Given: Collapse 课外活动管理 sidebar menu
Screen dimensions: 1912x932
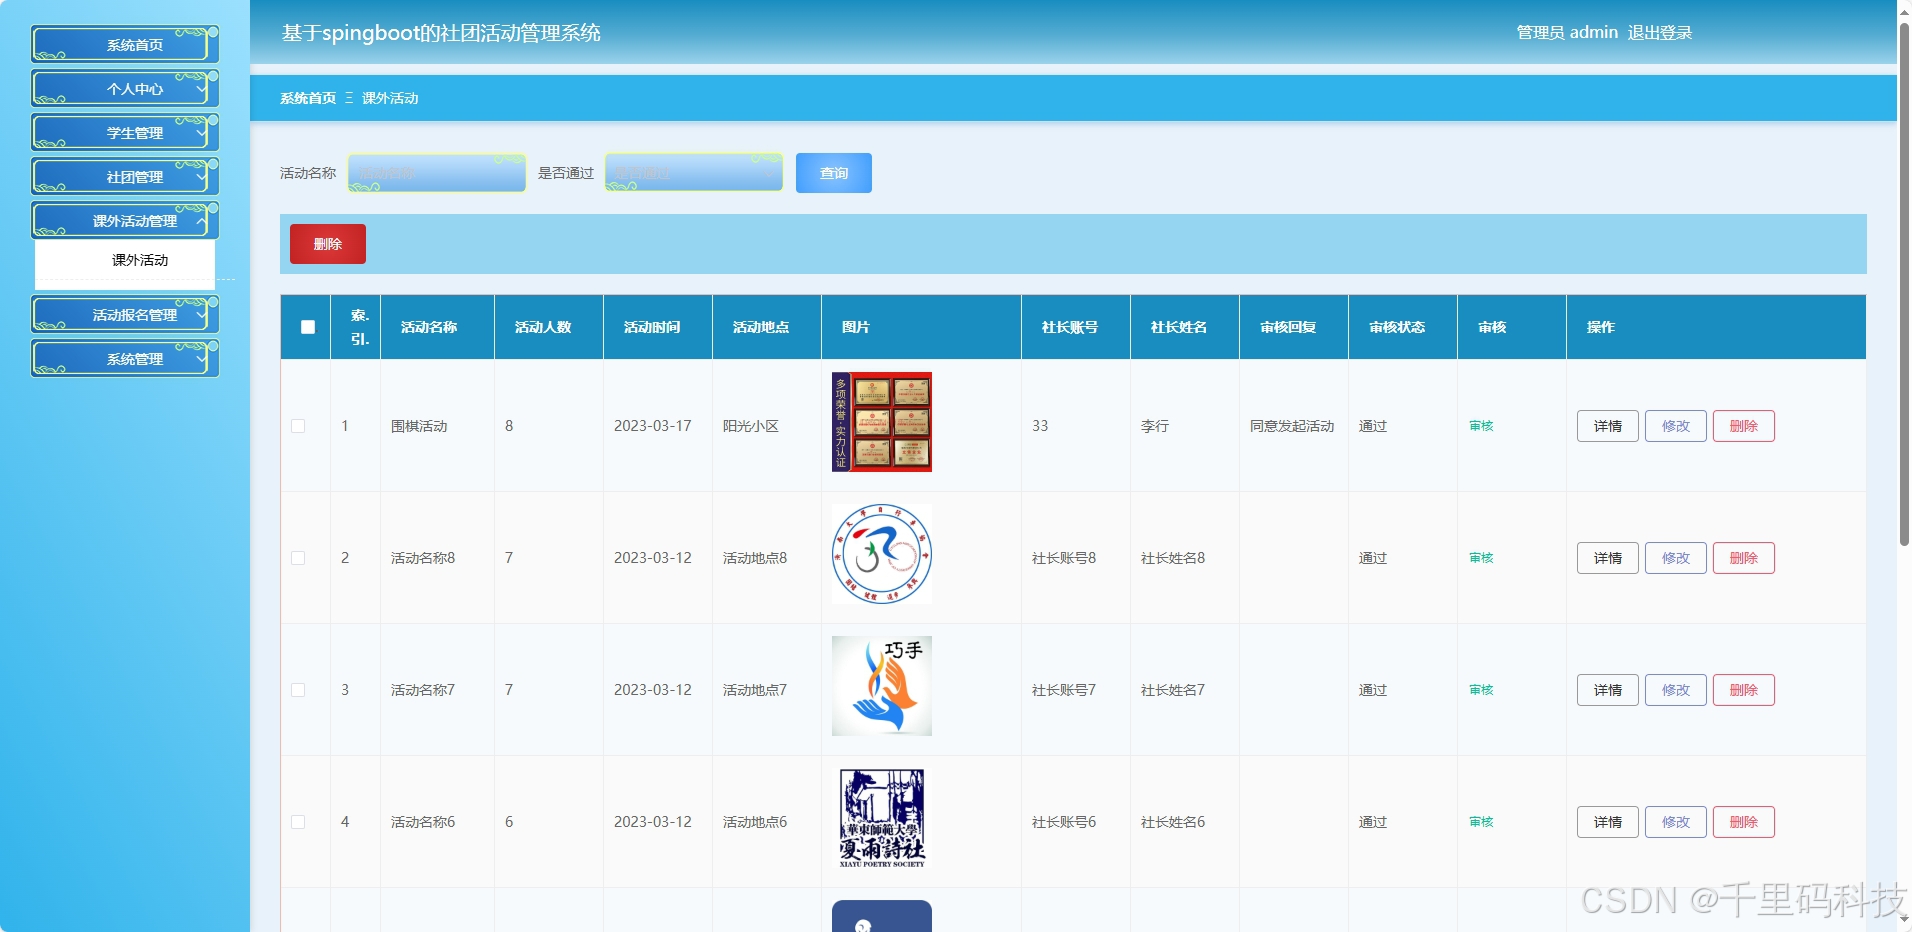Looking at the screenshot, I should tap(125, 221).
